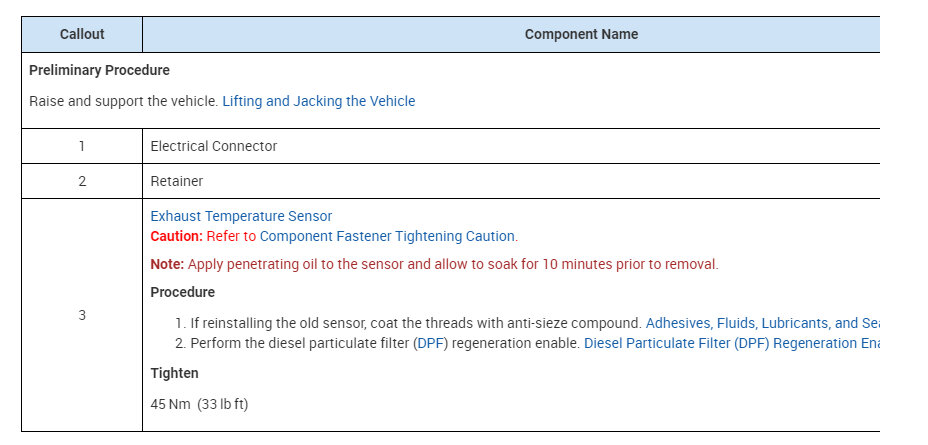Image resolution: width=928 pixels, height=445 pixels.
Task: Click the Exhaust Temperature Sensor link
Action: 241,216
